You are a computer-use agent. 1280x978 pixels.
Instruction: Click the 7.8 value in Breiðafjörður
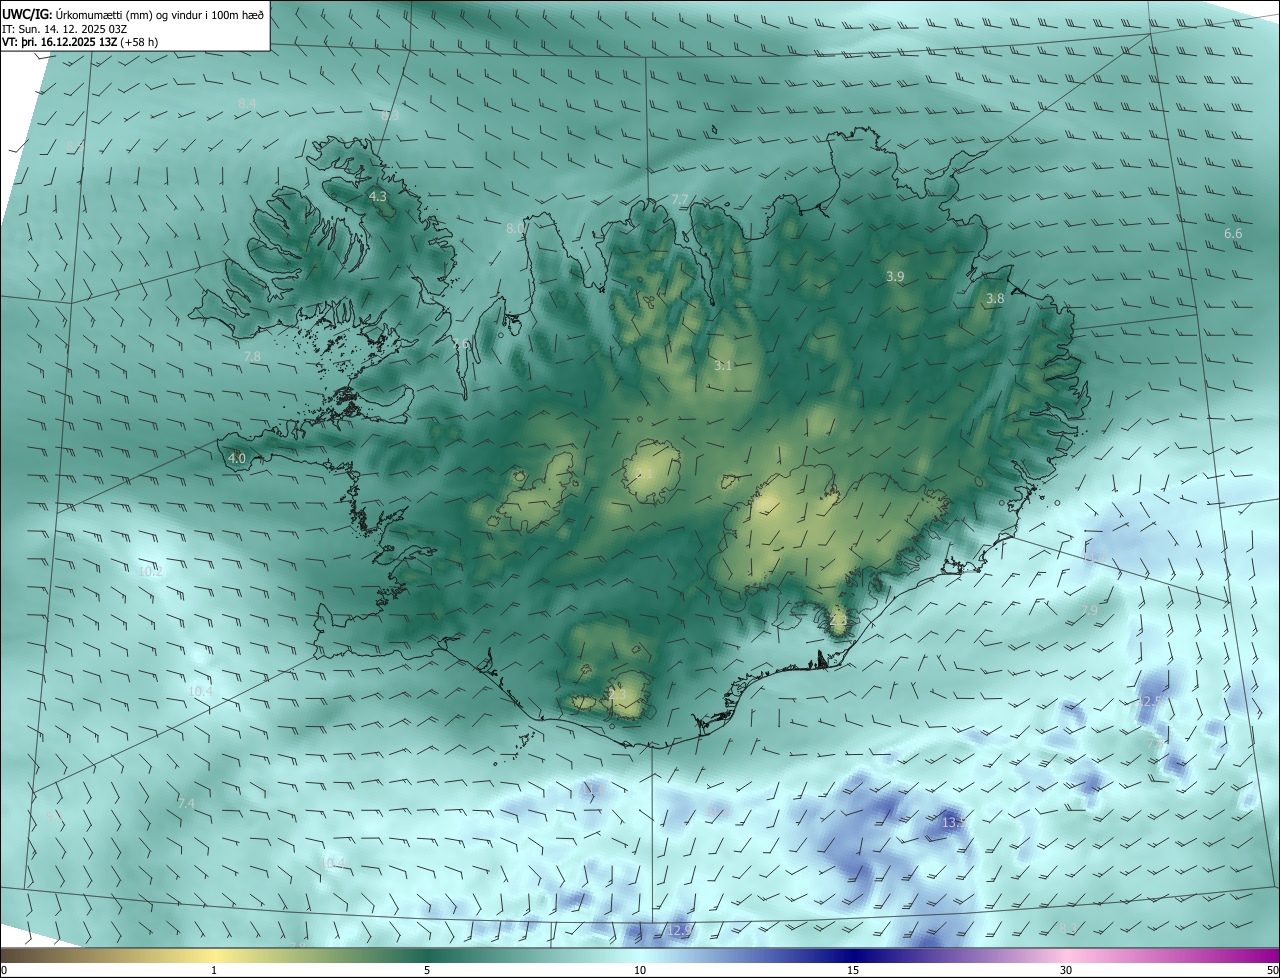point(252,357)
